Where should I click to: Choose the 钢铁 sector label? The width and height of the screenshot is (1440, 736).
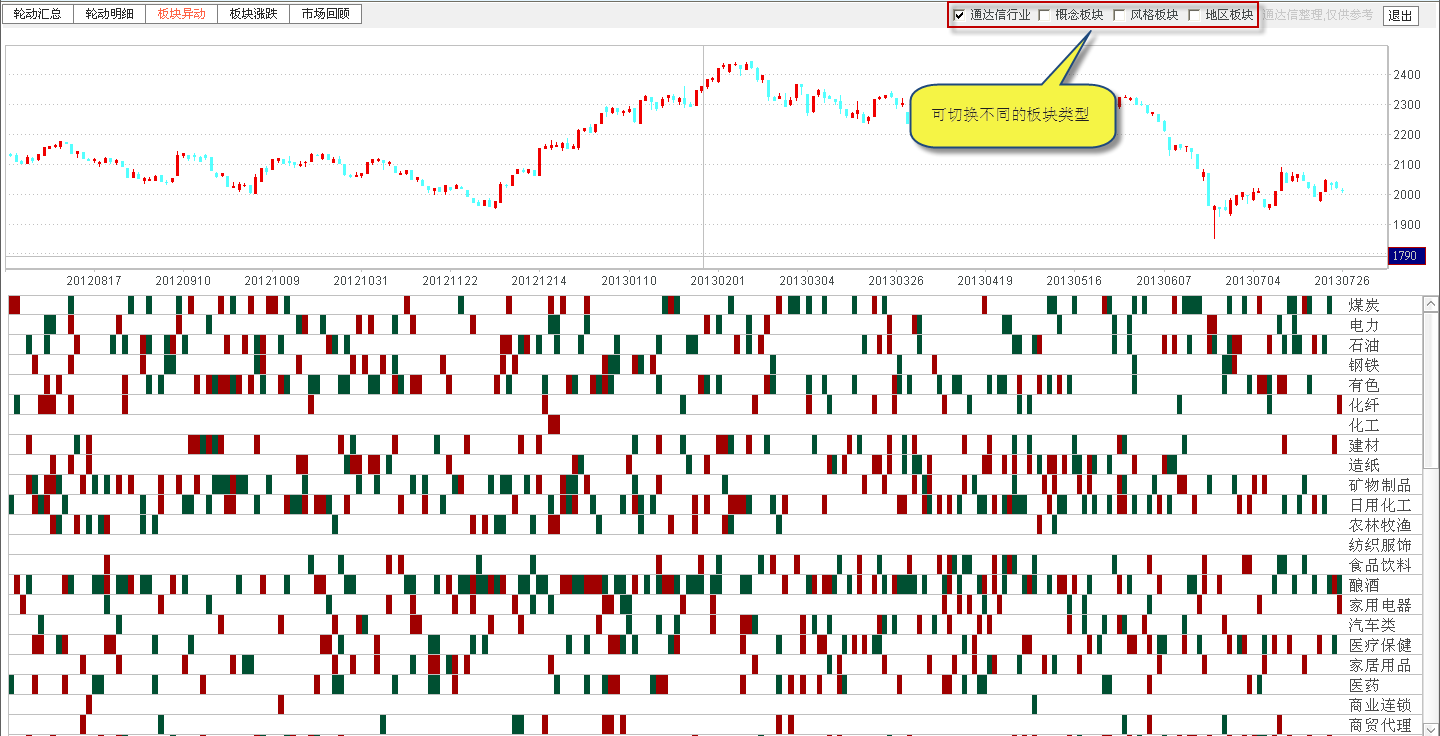point(1364,365)
